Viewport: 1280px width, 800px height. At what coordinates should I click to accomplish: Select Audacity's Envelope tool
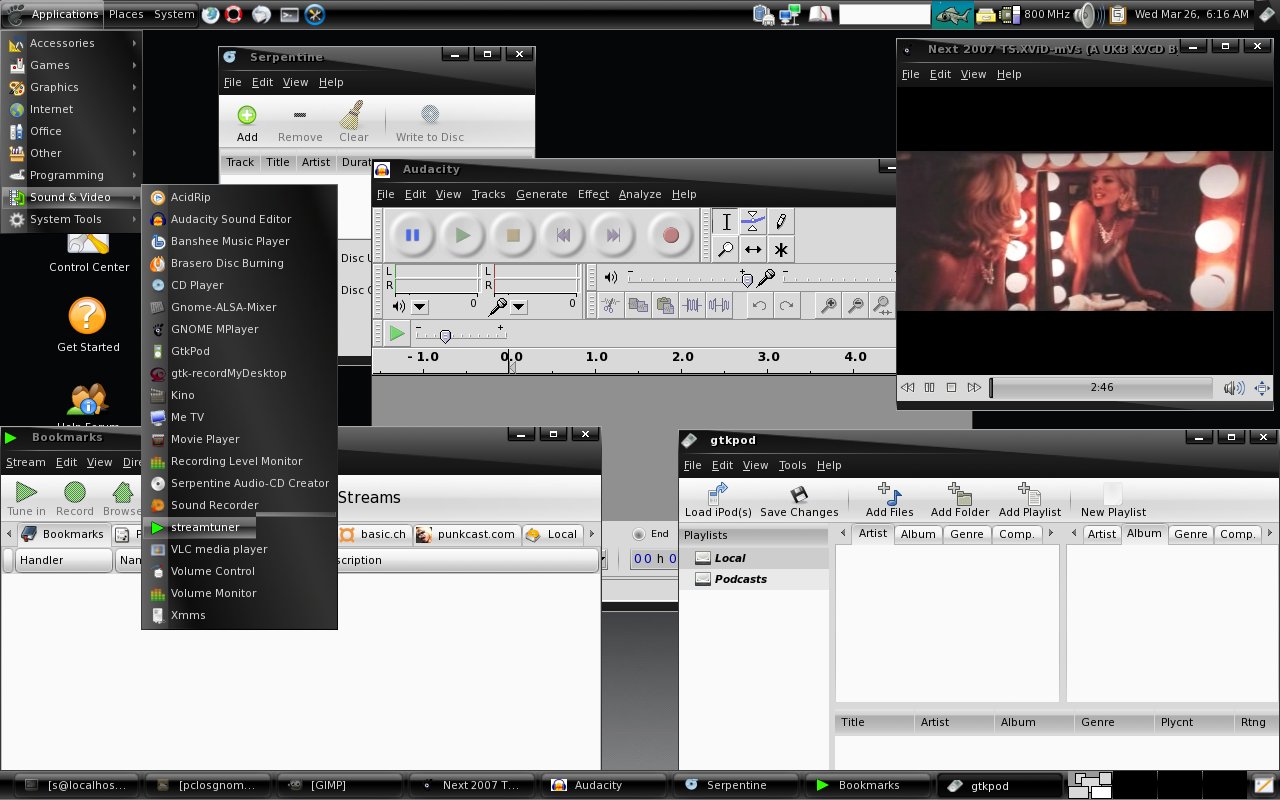point(753,222)
